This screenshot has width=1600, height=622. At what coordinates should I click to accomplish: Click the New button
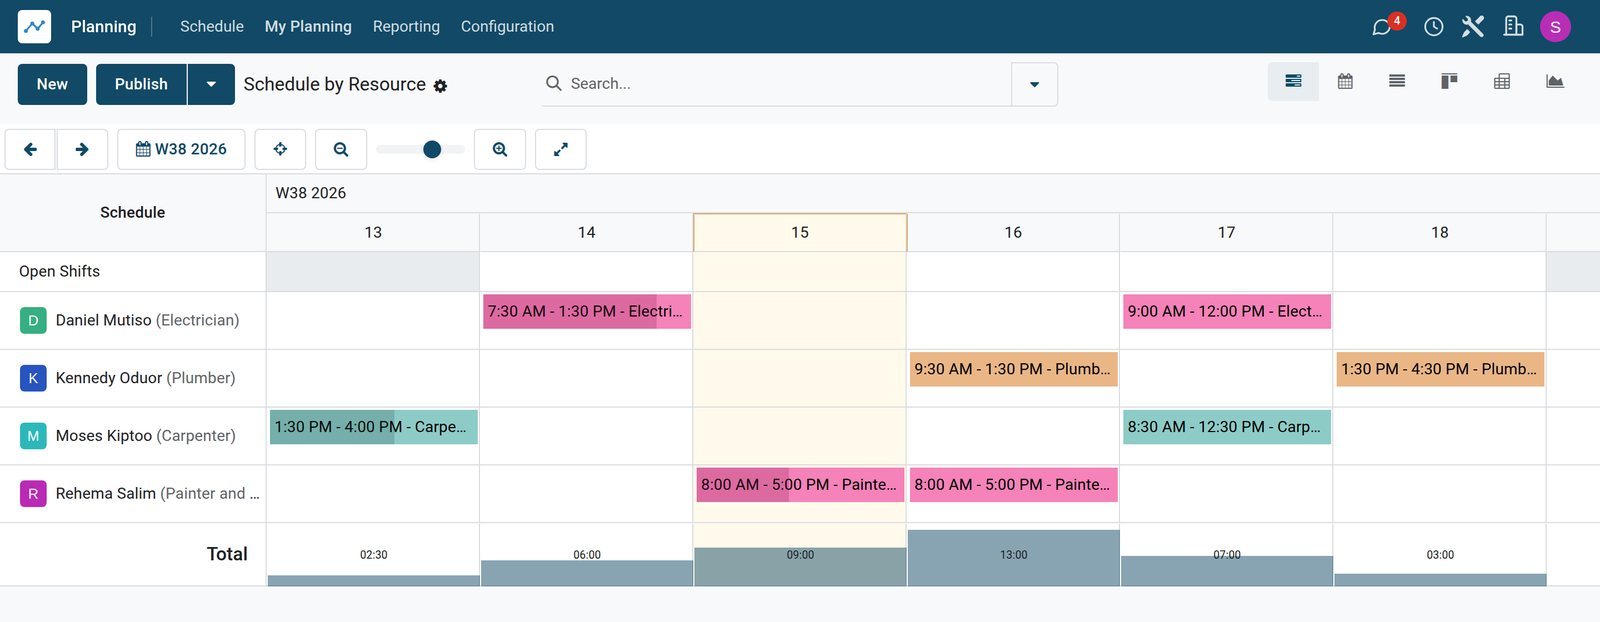(x=52, y=84)
